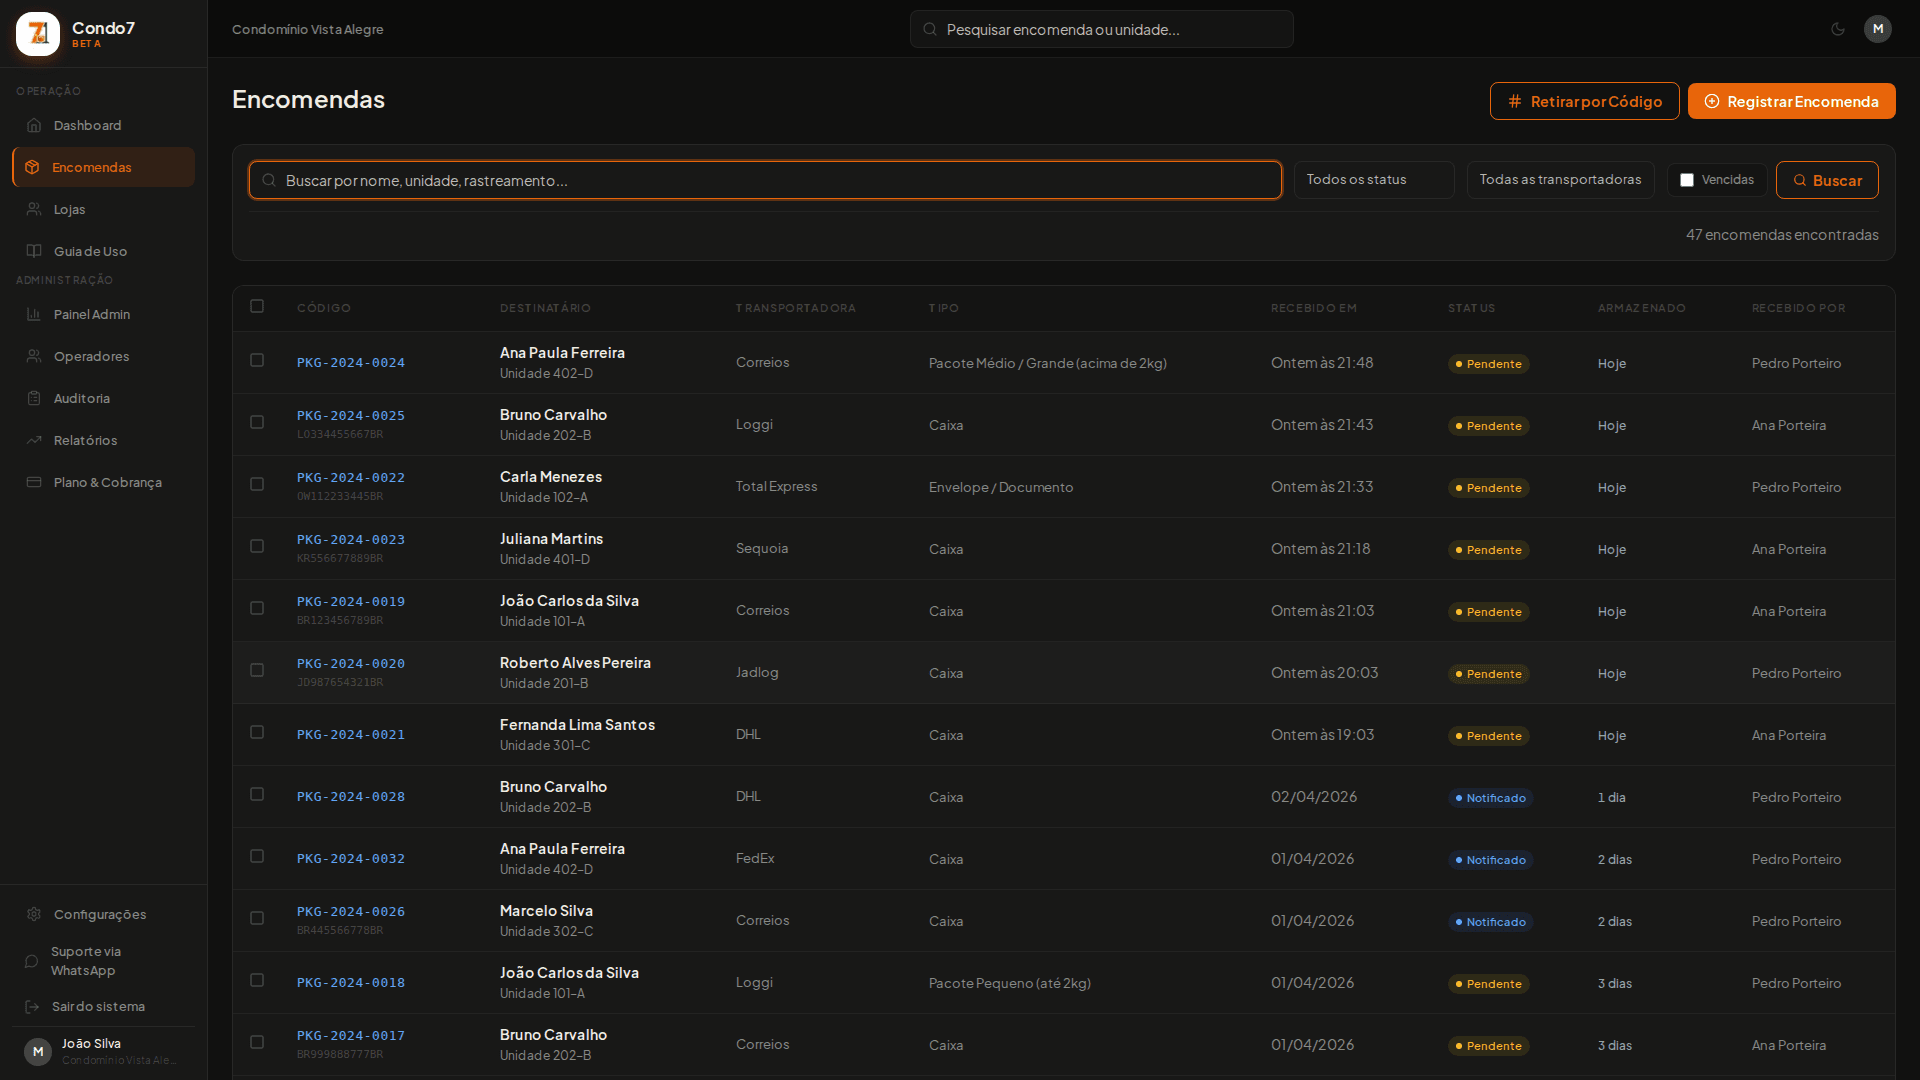Open Dashboard via home icon
The width and height of the screenshot is (1920, 1080).
(x=34, y=125)
